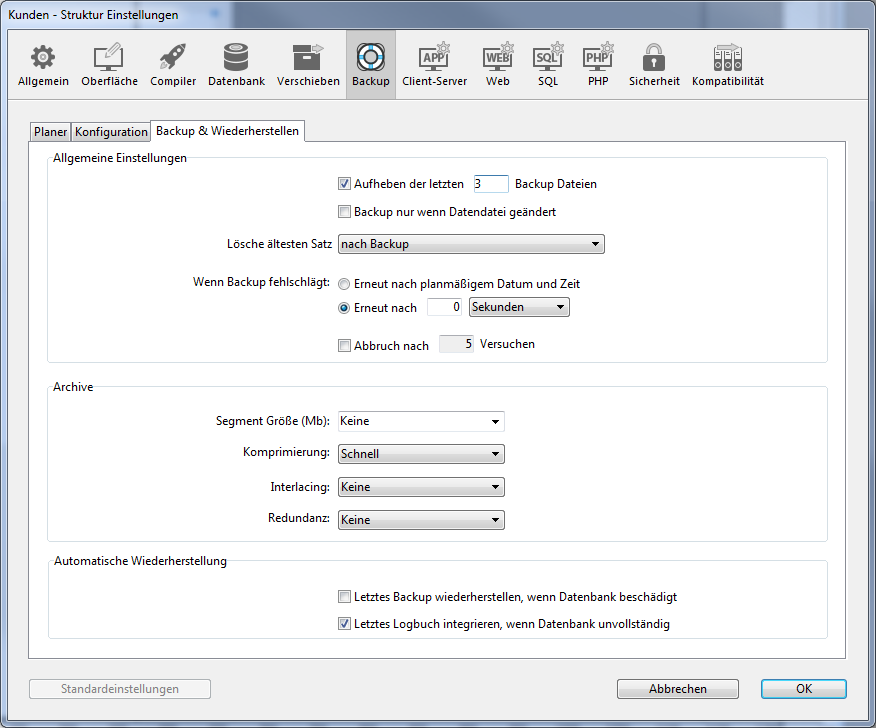Open the Sekunden time unit dropdown

pyautogui.click(x=518, y=308)
